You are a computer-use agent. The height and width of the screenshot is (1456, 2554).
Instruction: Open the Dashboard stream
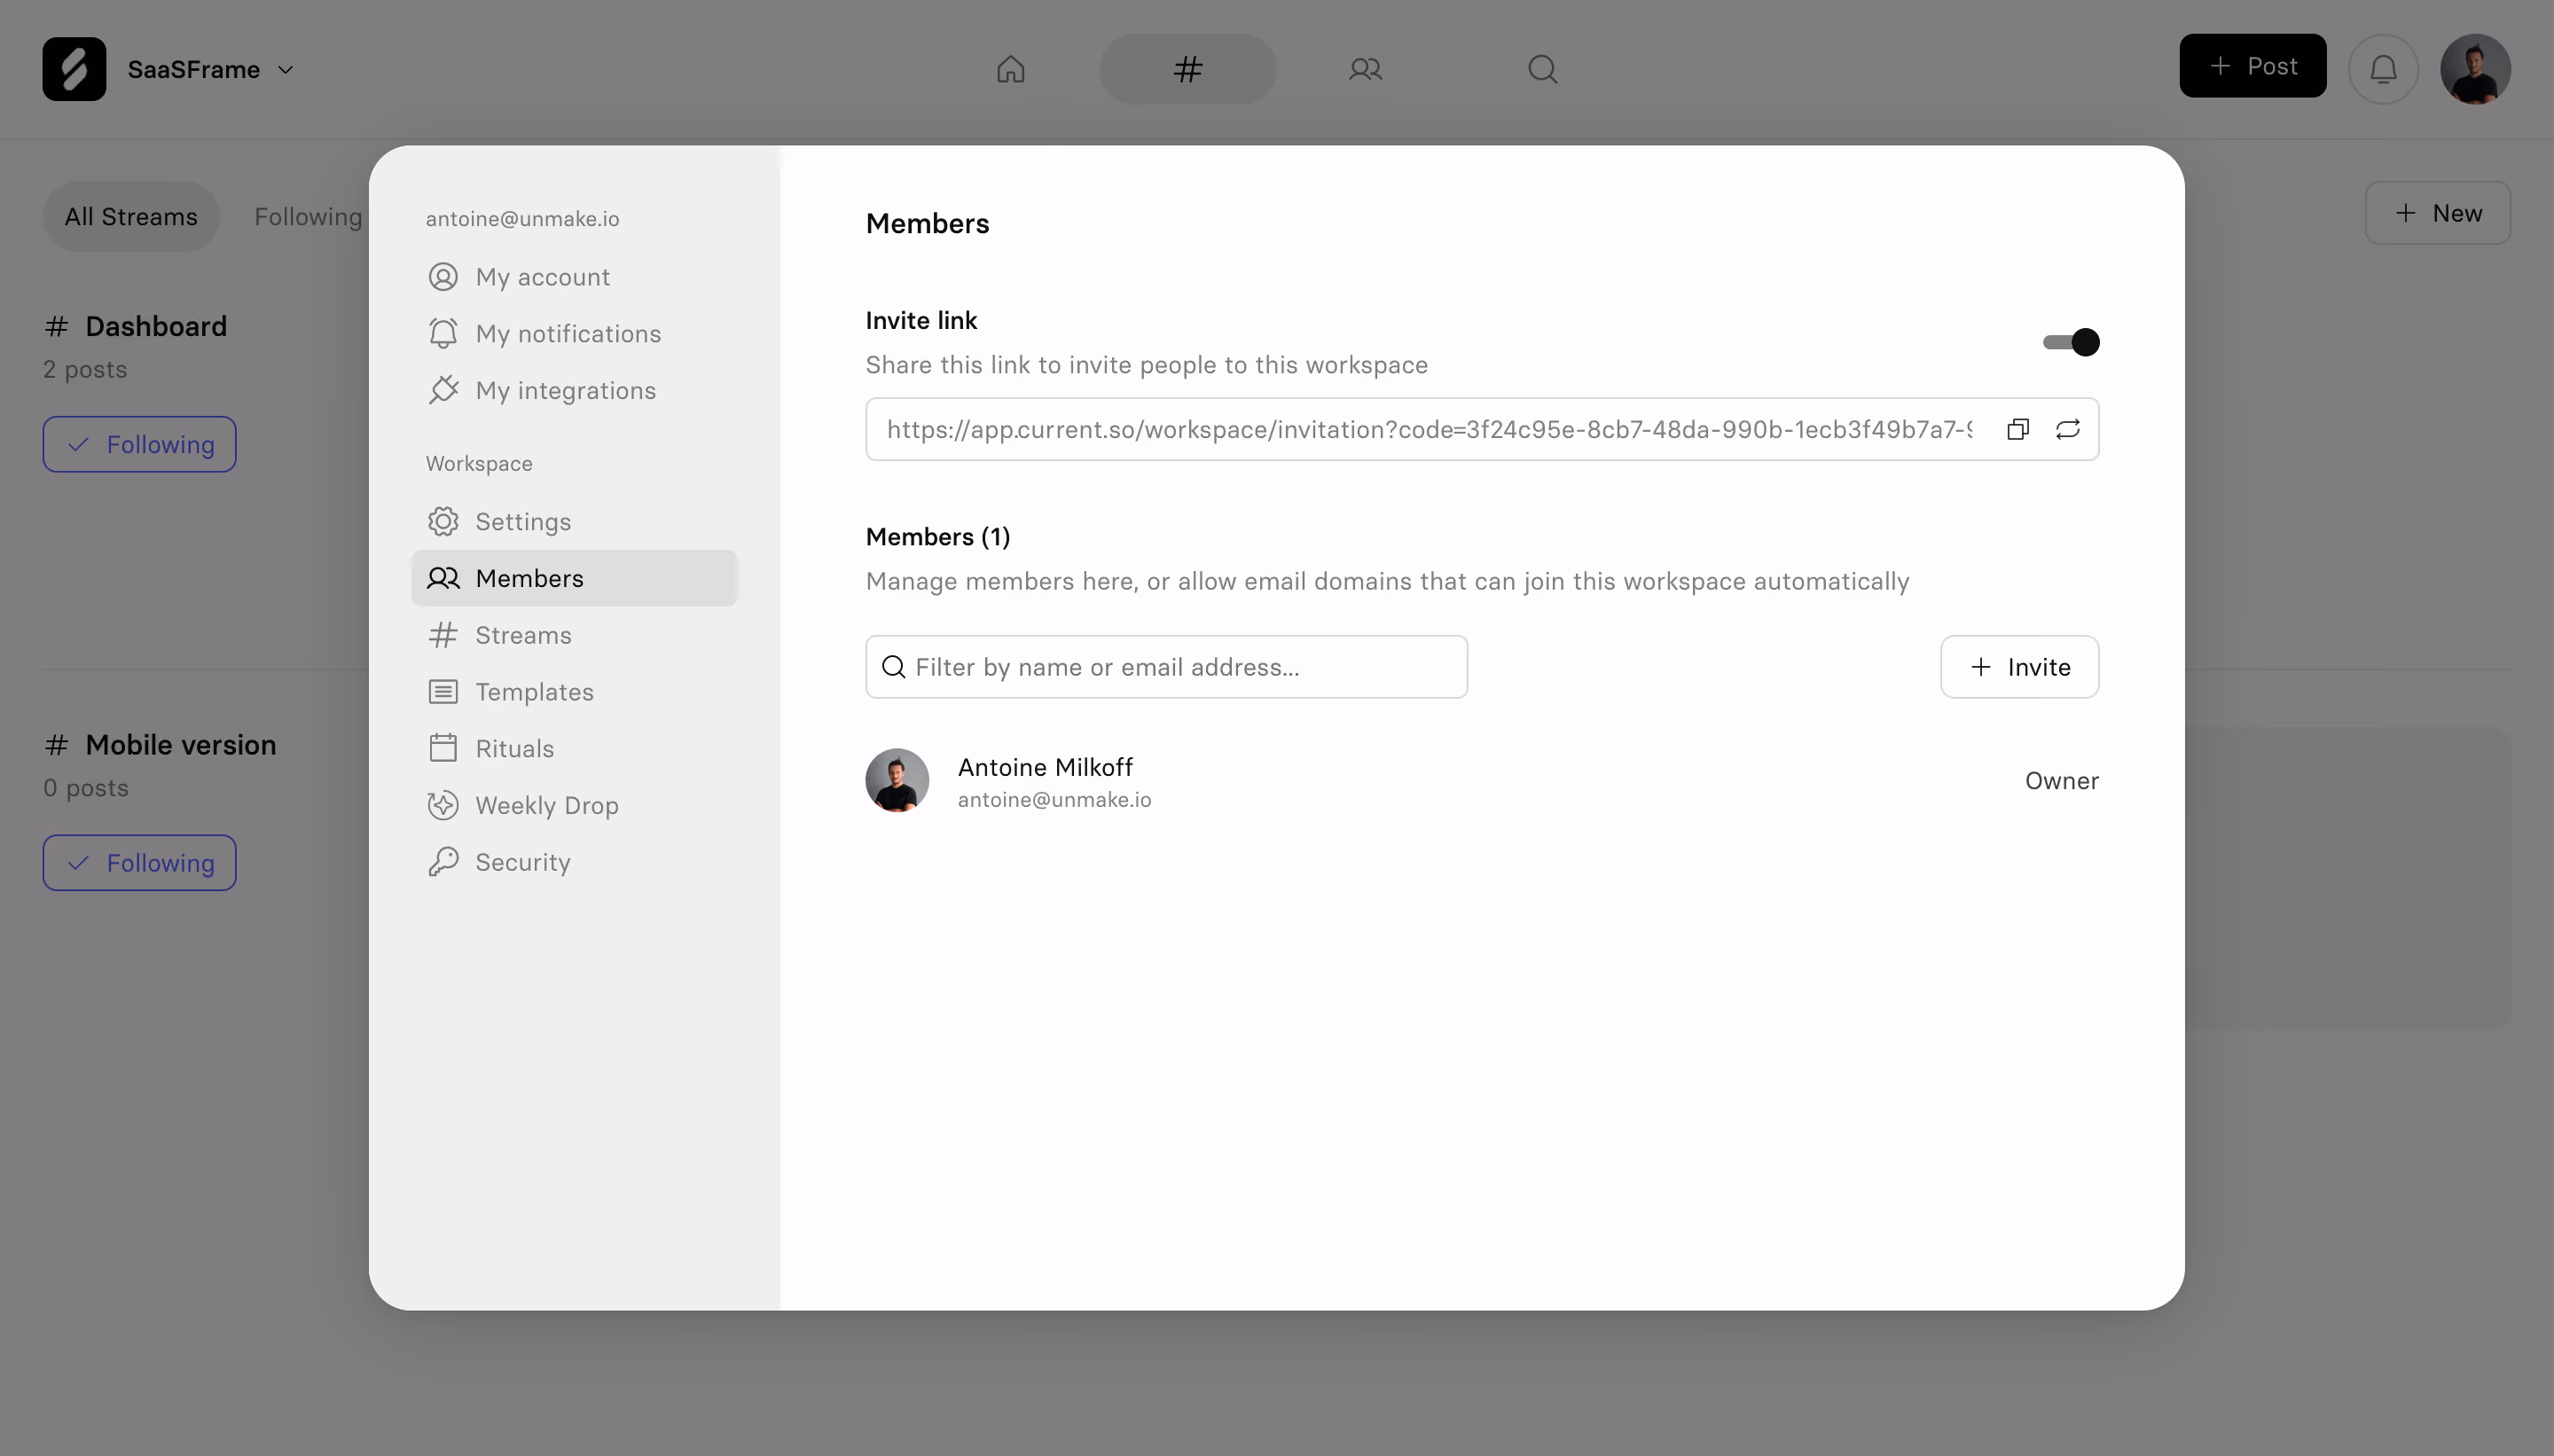156,326
